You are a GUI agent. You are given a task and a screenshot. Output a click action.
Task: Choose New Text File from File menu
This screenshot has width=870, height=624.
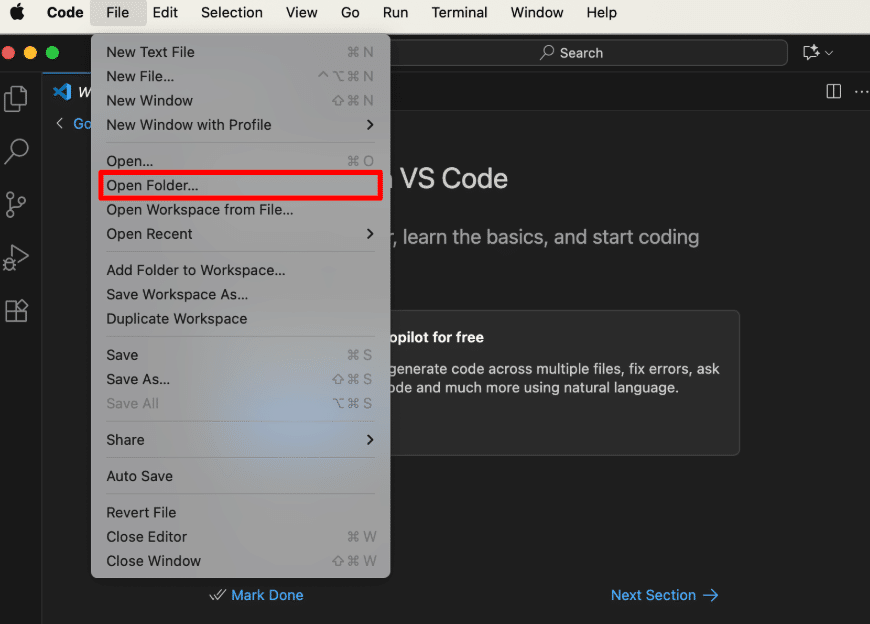(240, 52)
